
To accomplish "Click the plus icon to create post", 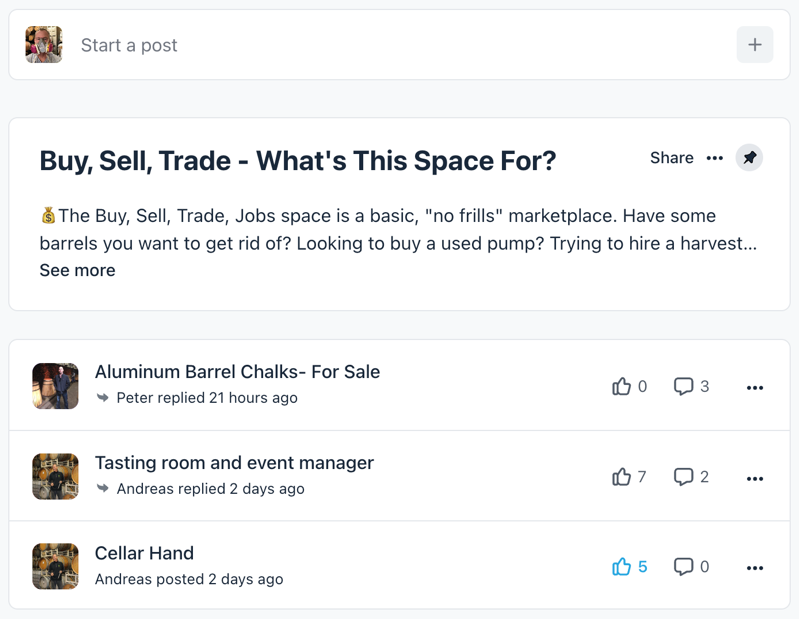I will 755,45.
